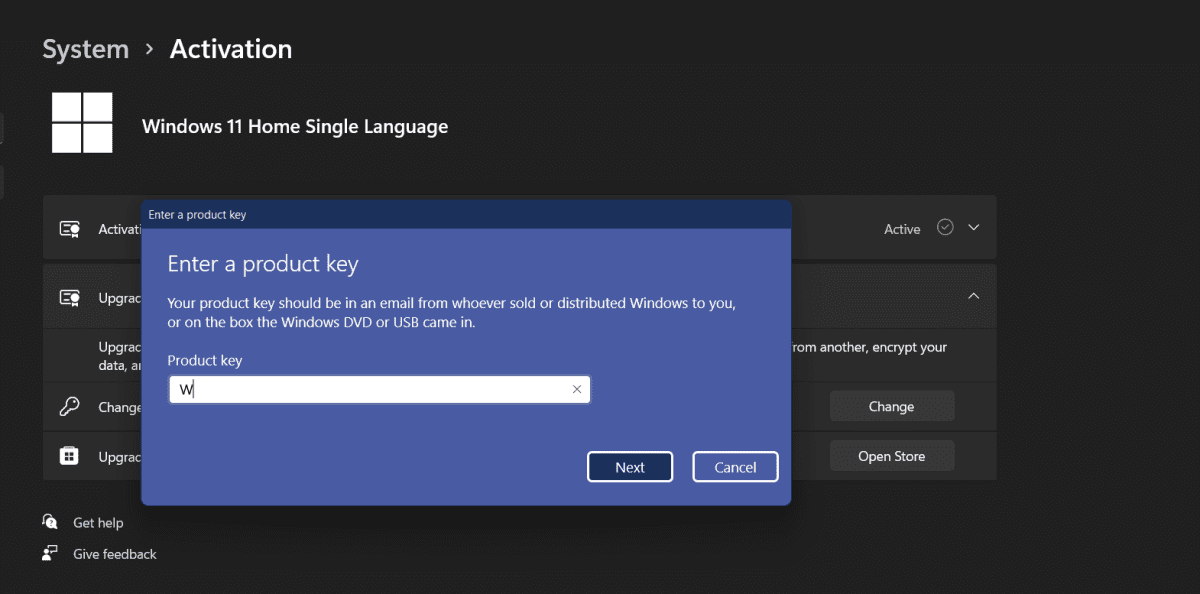Click into the Product key text field
Viewport: 1200px width, 594px height.
pyautogui.click(x=380, y=389)
